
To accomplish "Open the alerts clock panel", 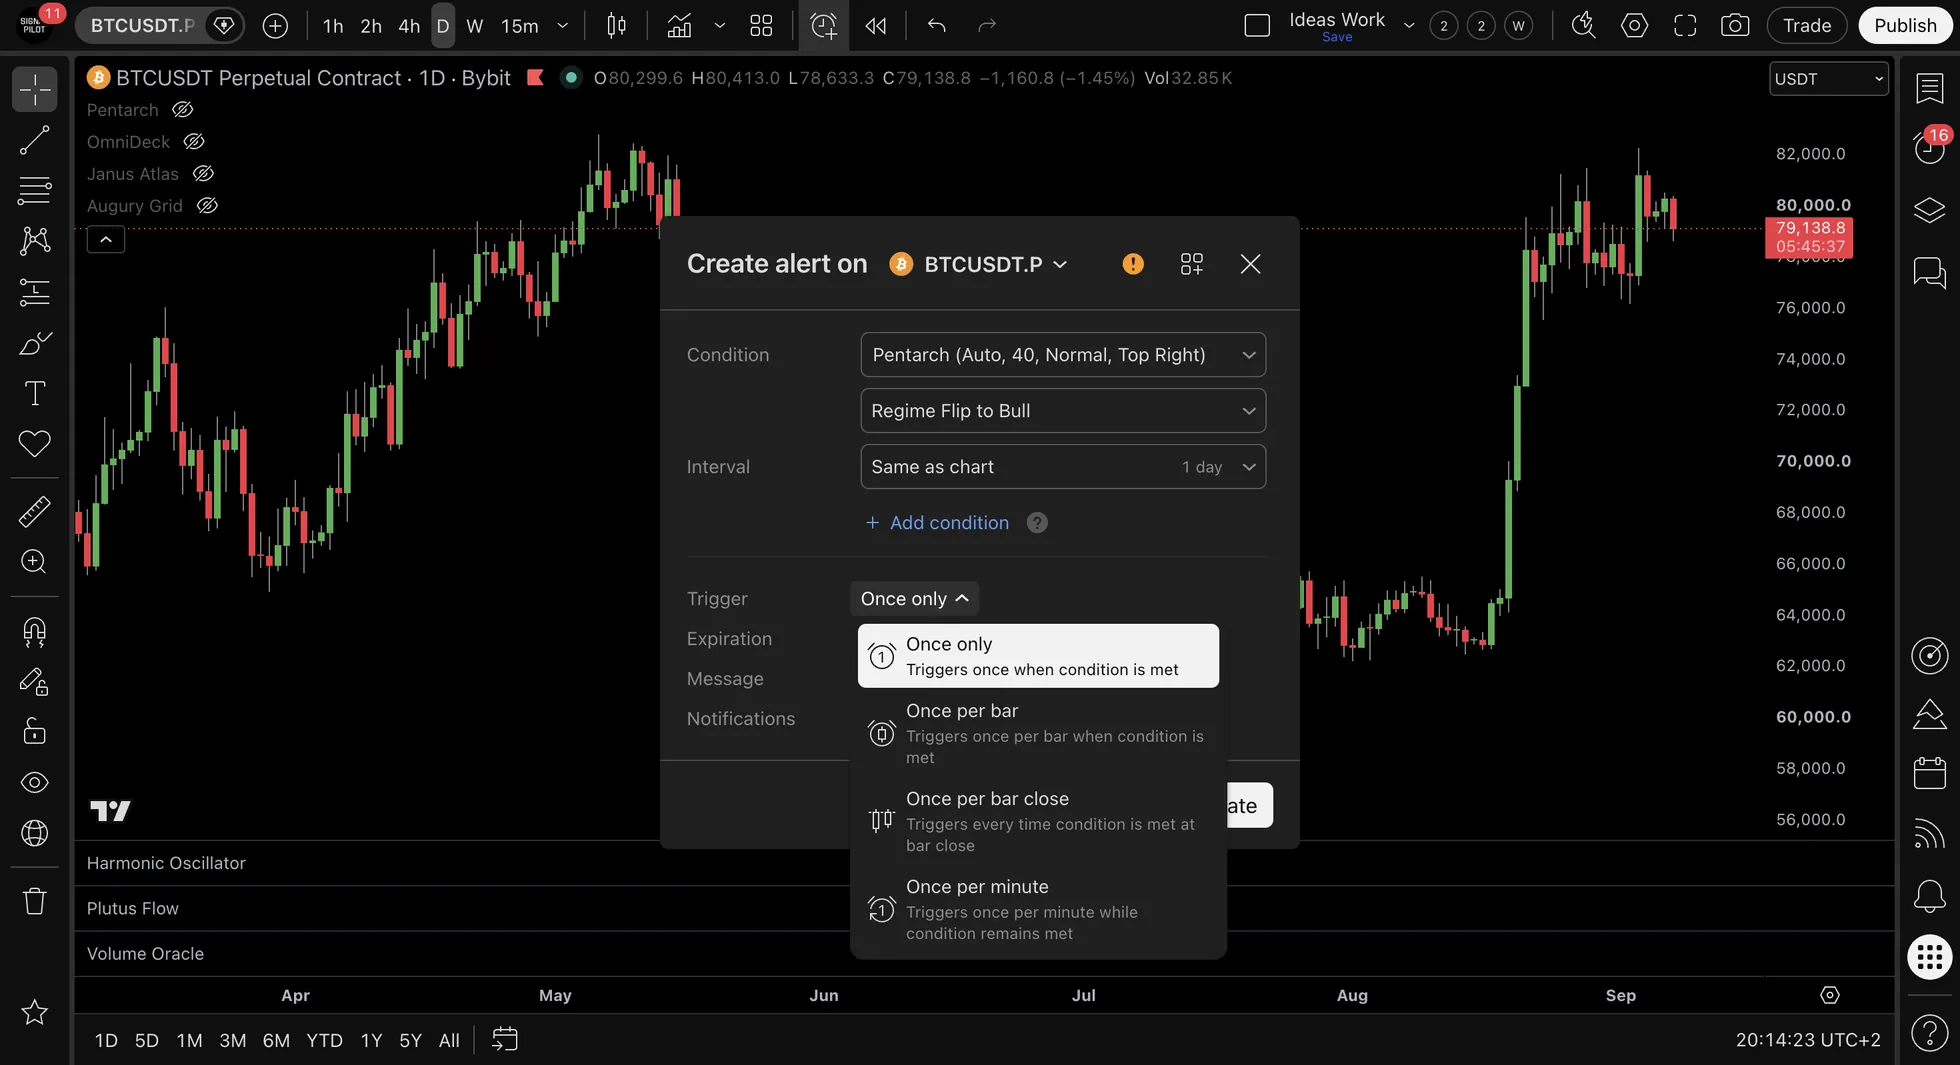I will tap(1929, 147).
